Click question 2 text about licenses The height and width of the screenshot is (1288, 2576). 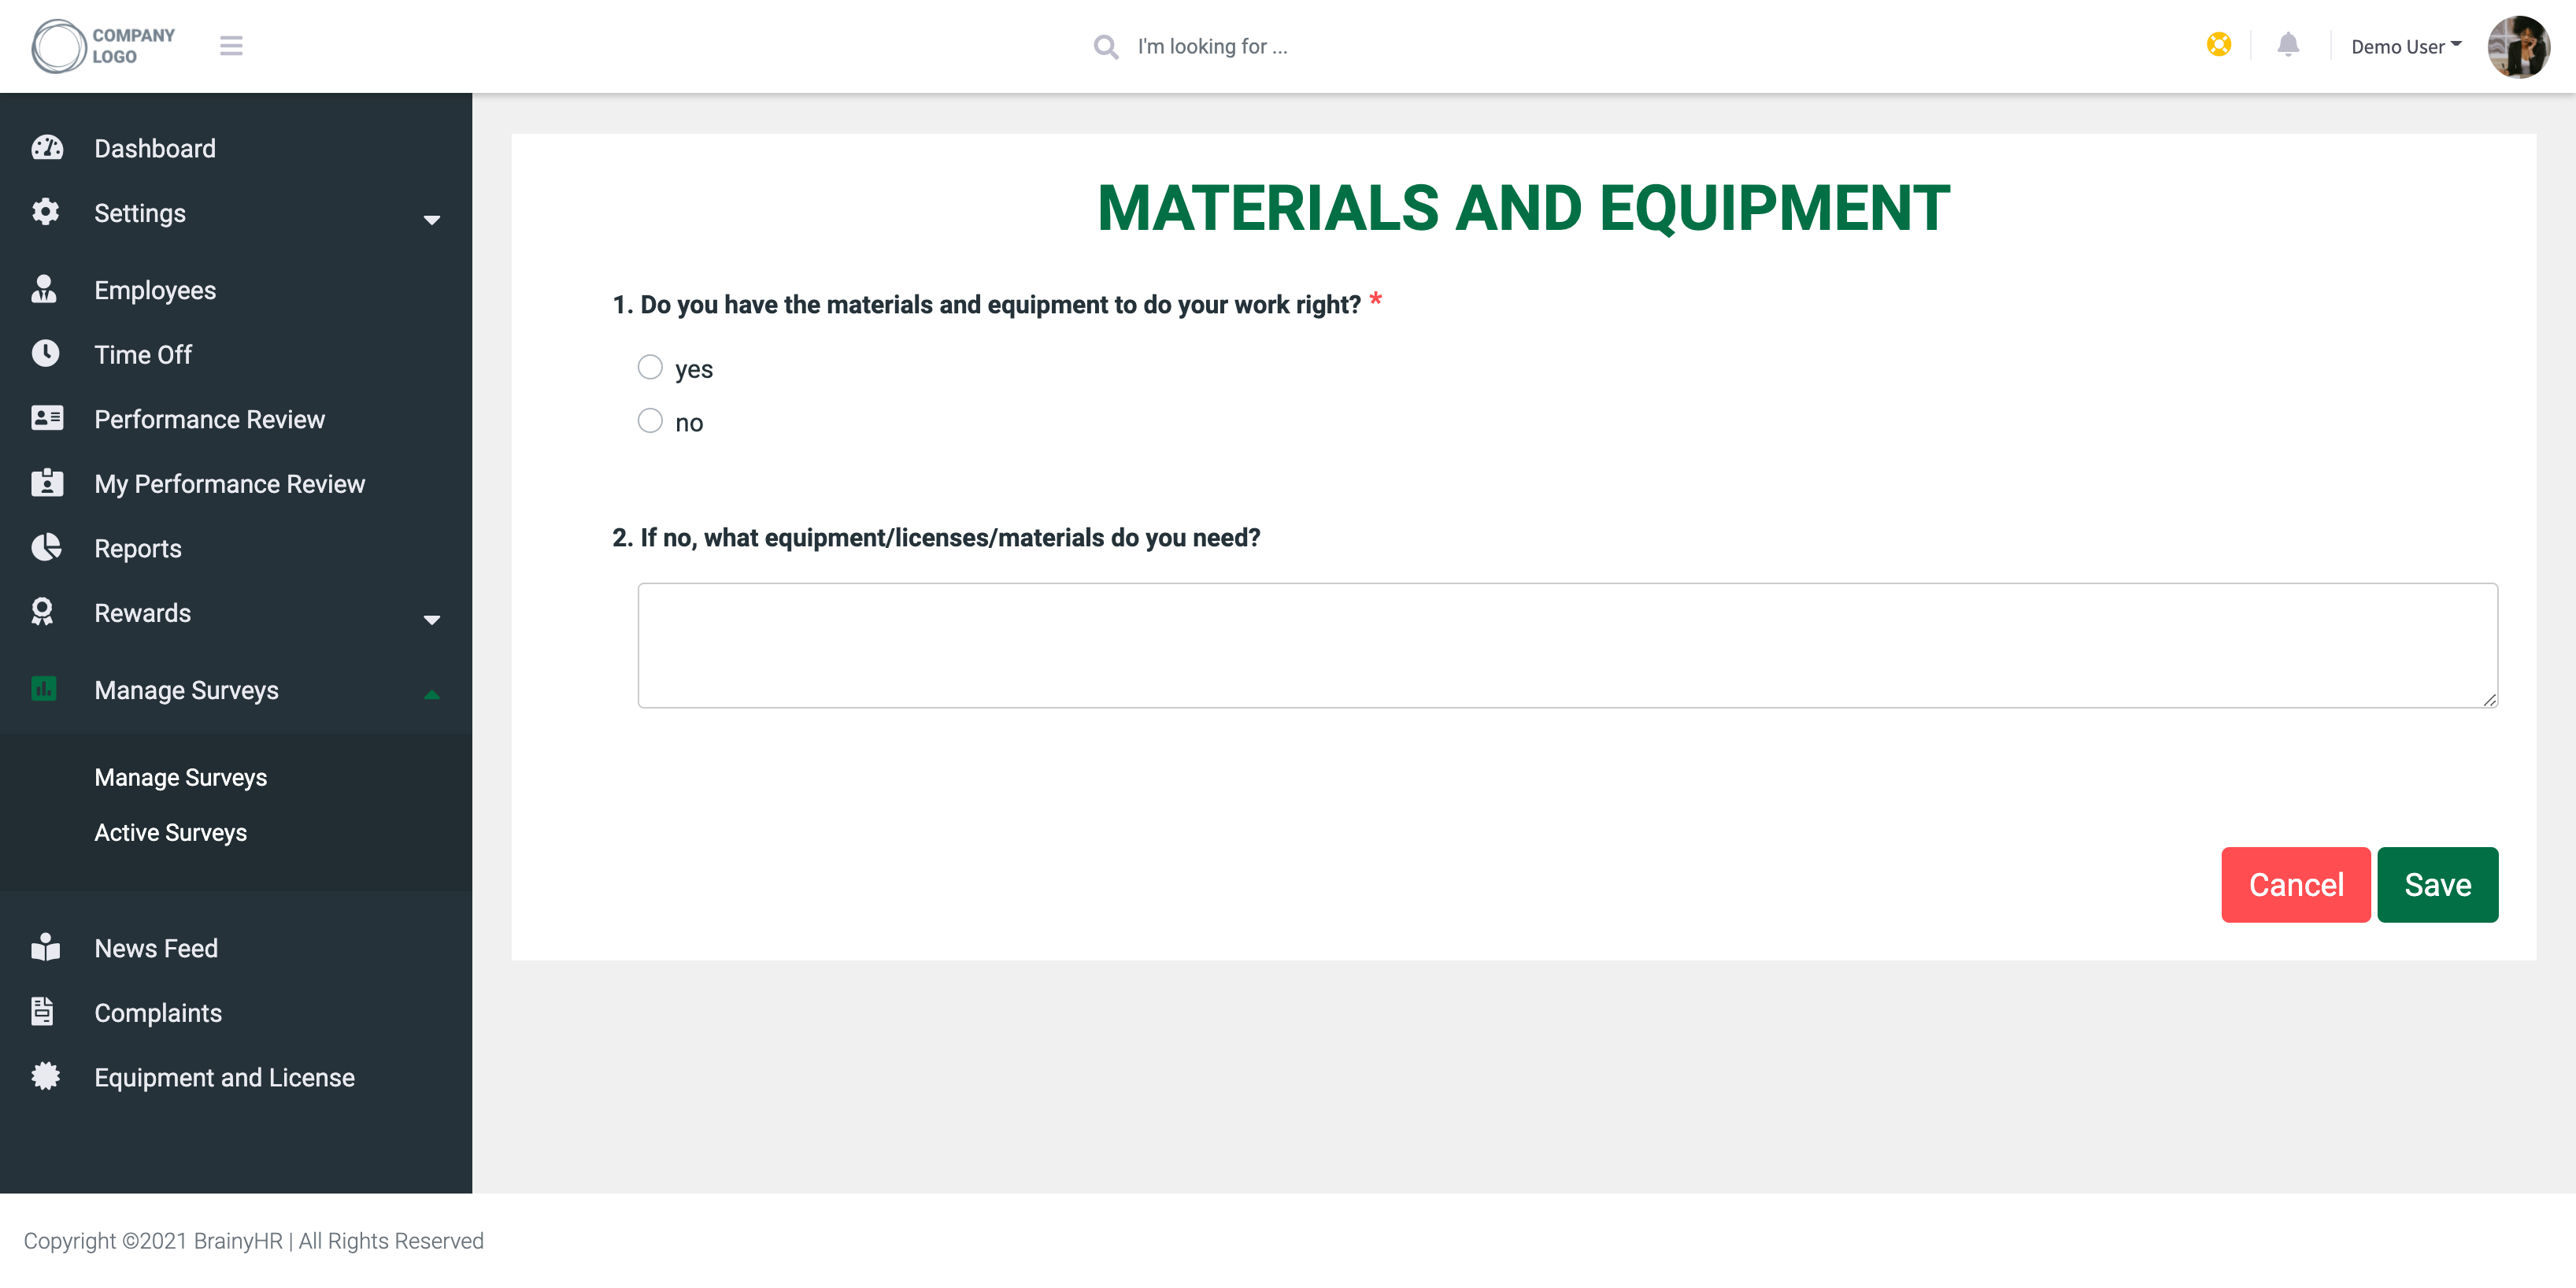click(936, 537)
